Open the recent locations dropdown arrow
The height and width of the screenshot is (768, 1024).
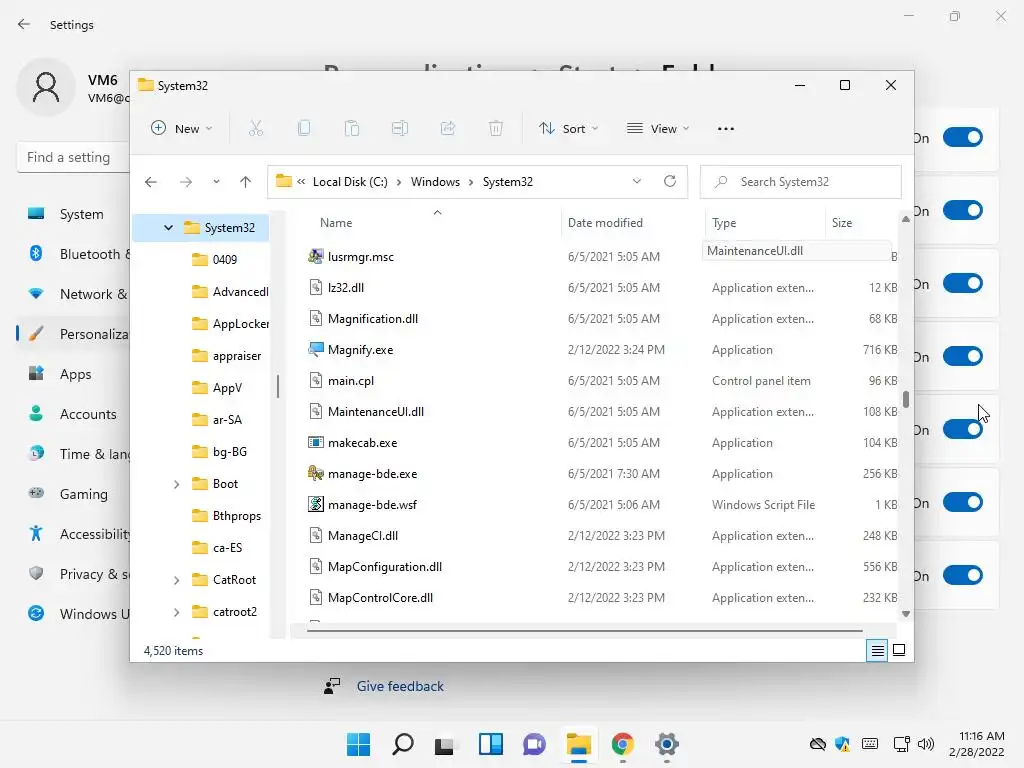[x=216, y=182]
